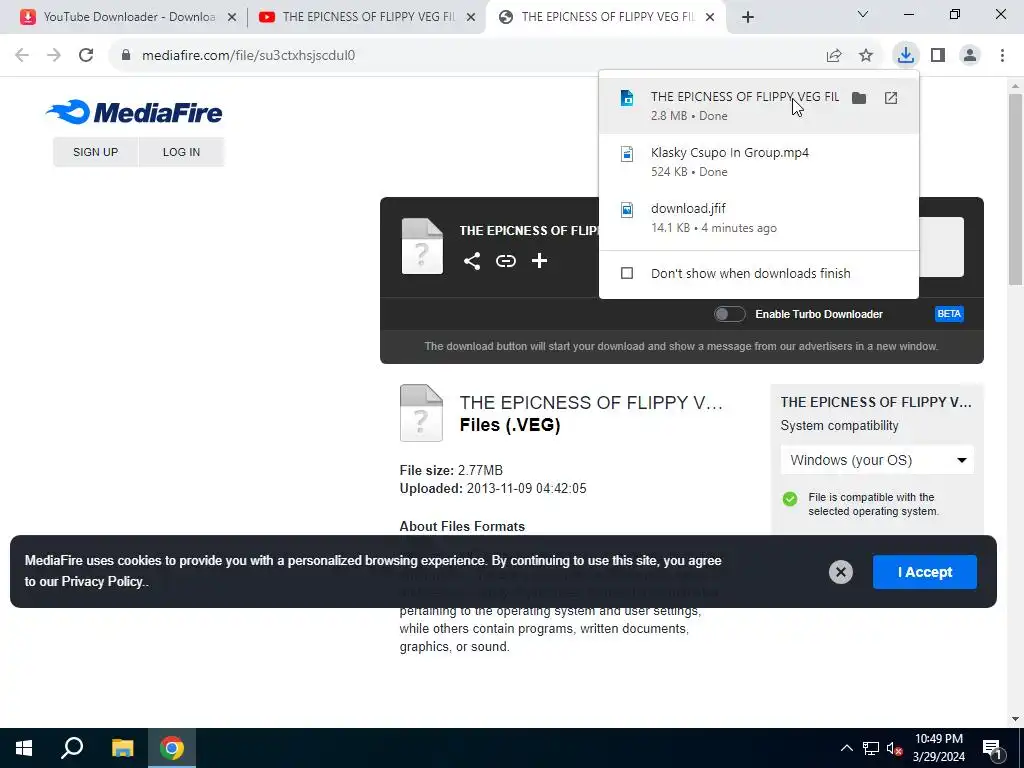The height and width of the screenshot is (768, 1024).
Task: Click the BETA badge next to Turbo Downloader
Action: click(x=949, y=314)
